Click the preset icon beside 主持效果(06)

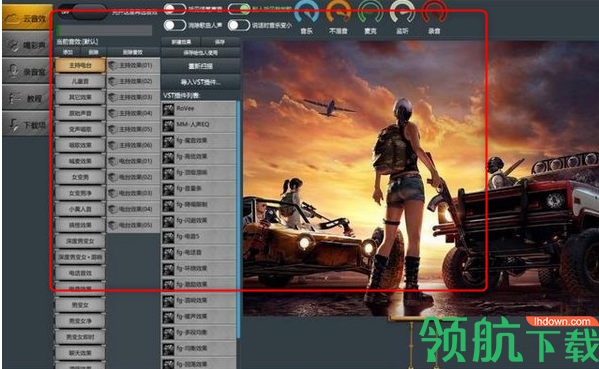[113, 145]
